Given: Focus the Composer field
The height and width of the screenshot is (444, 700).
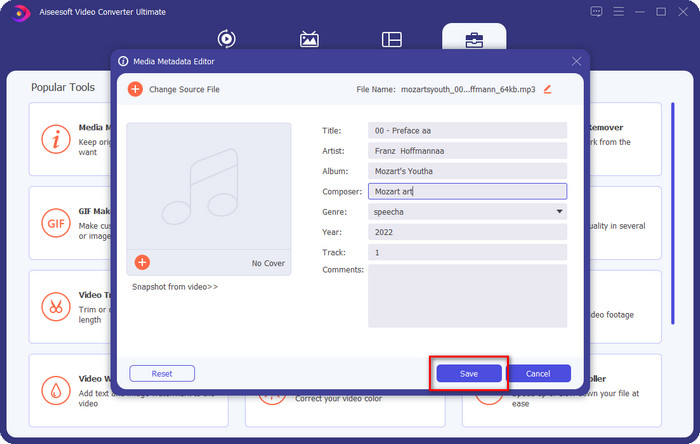Looking at the screenshot, I should point(467,191).
